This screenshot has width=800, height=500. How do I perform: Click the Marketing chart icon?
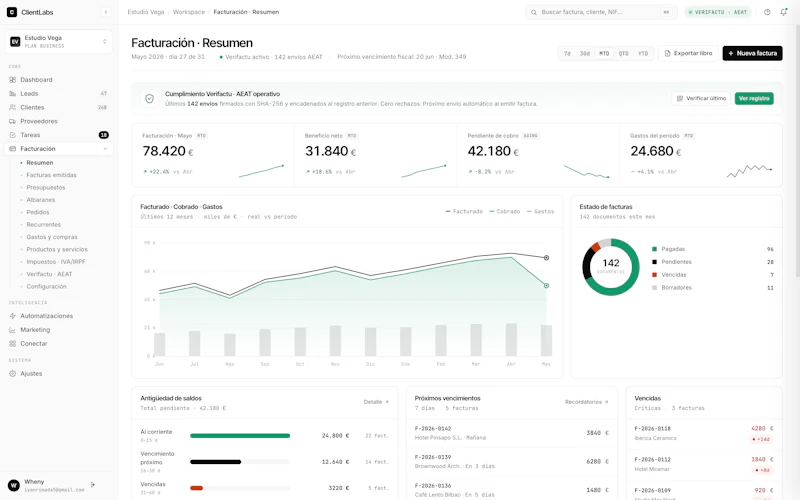tap(12, 330)
